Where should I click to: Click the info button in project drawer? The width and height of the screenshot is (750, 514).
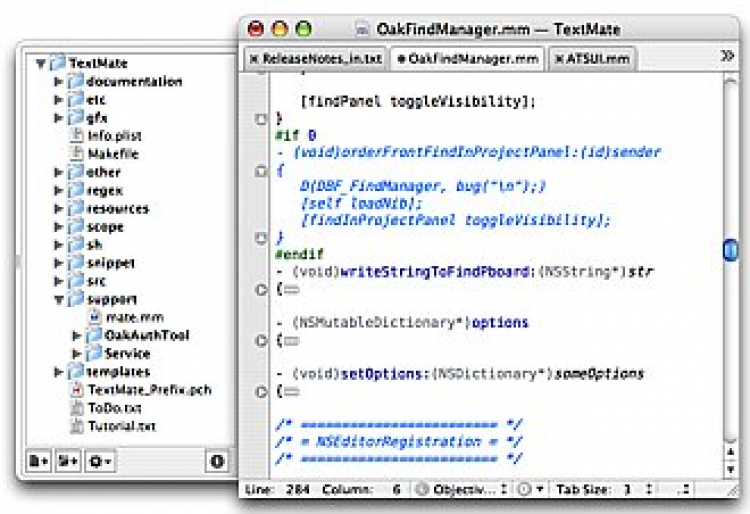pos(217,461)
